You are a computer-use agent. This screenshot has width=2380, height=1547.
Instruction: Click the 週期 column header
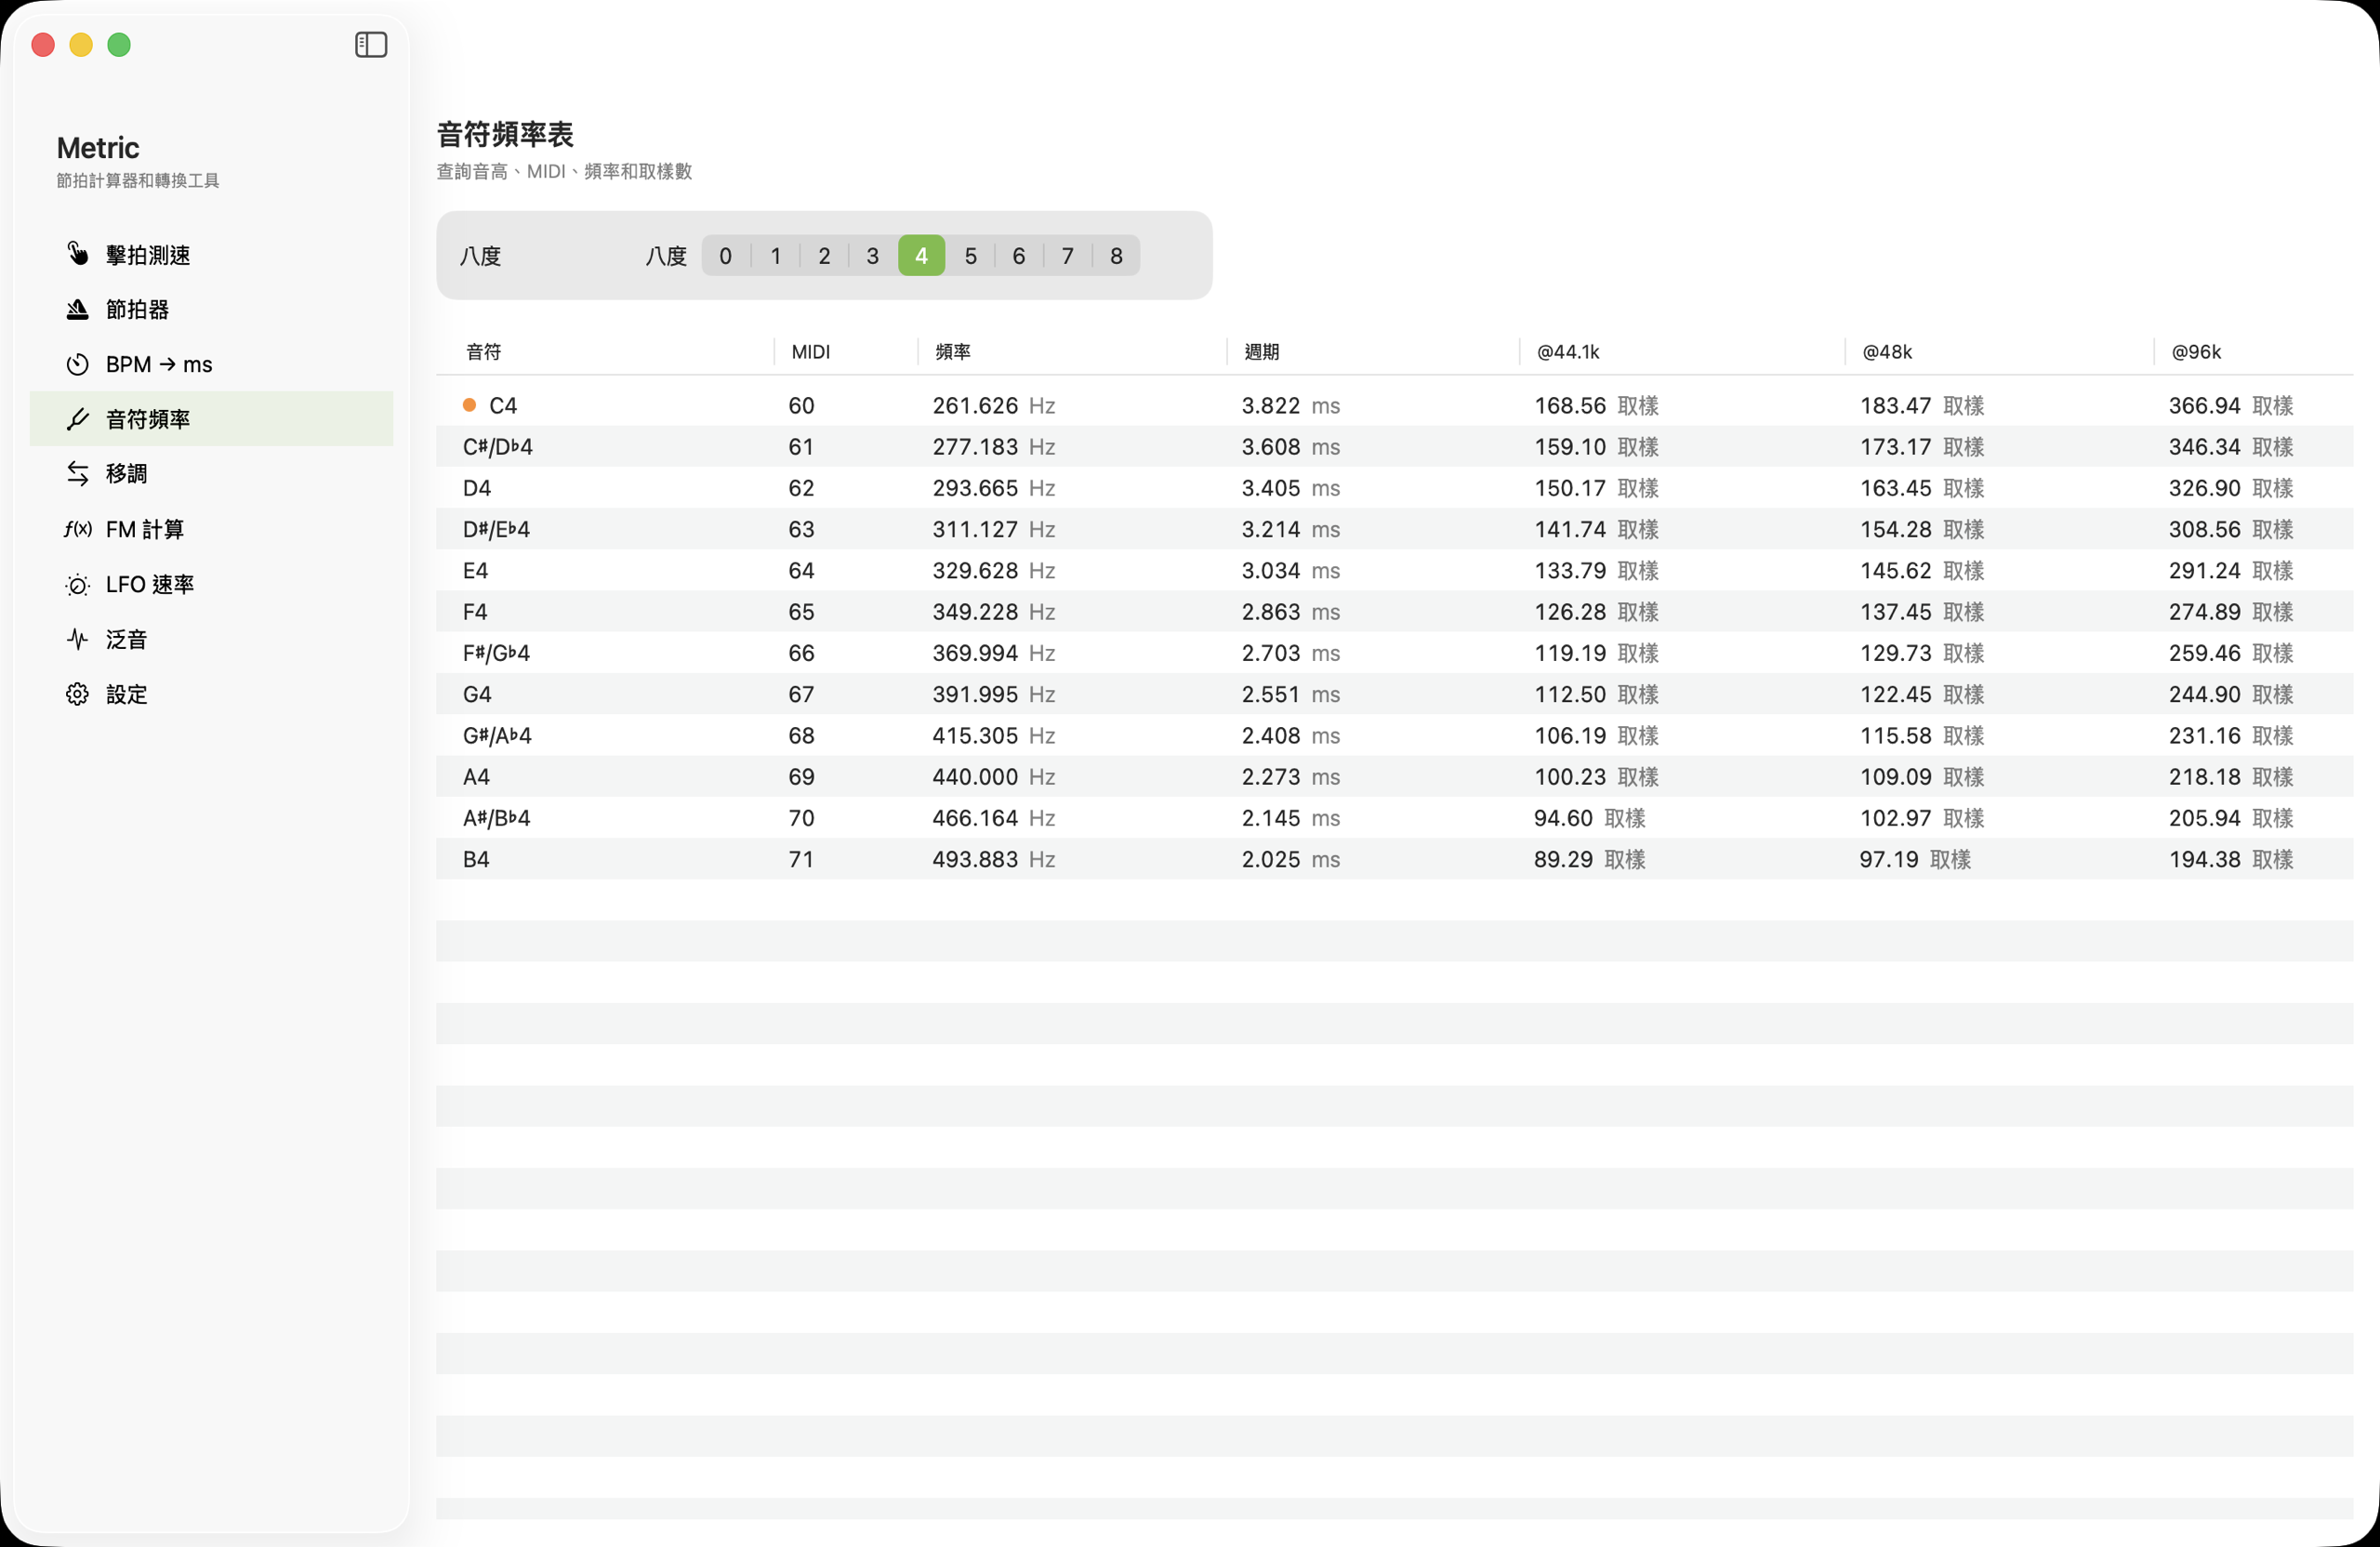pyautogui.click(x=1373, y=352)
